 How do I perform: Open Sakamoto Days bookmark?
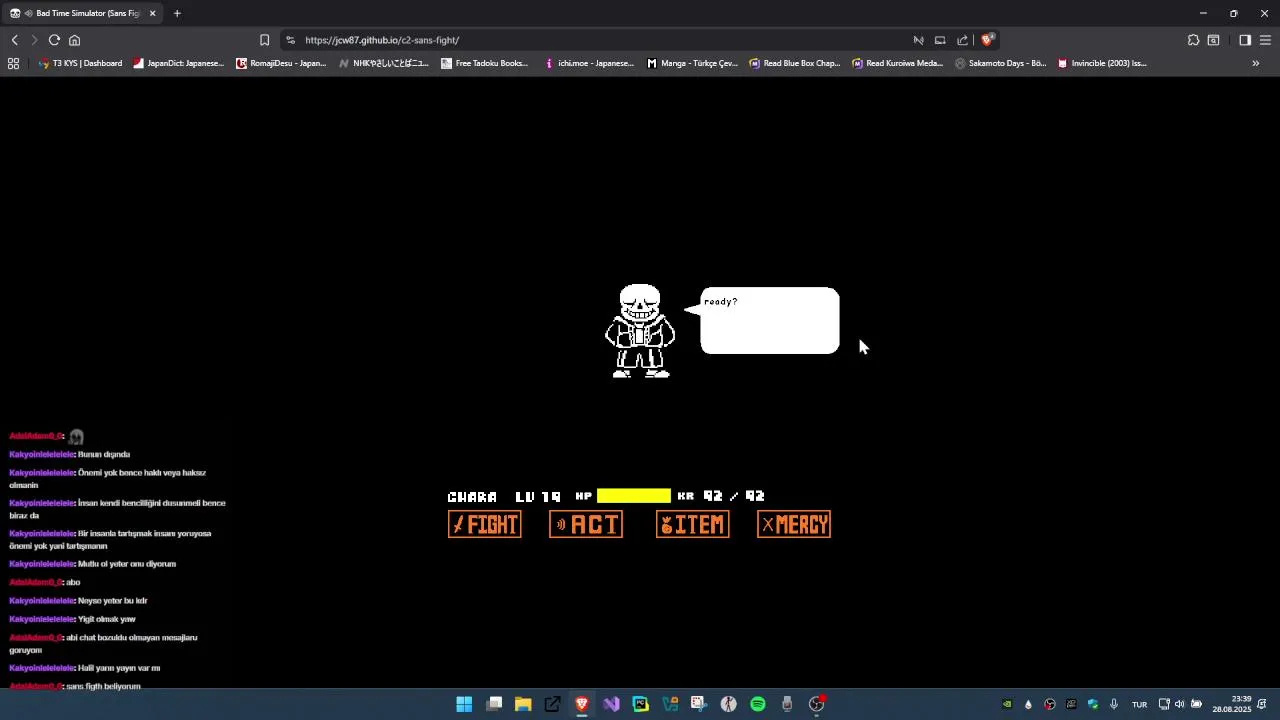1000,63
